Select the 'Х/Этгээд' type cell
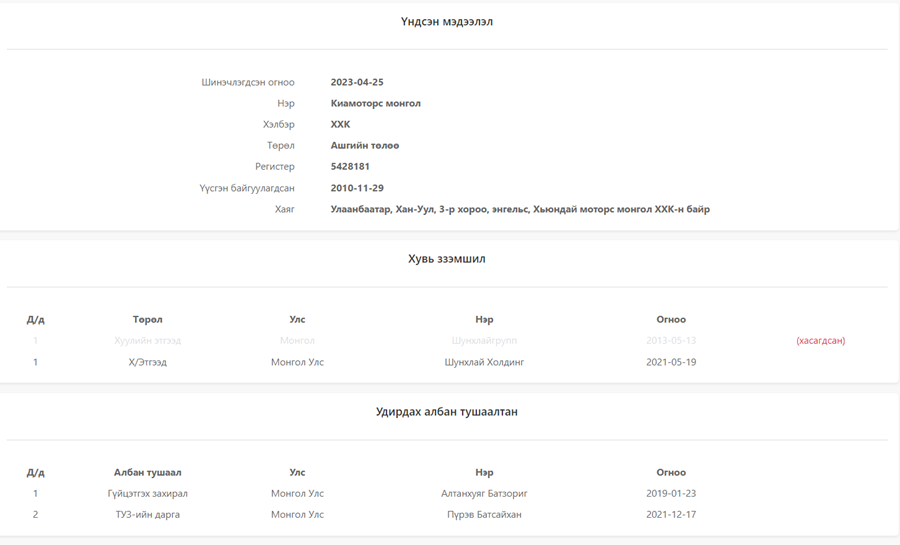900x545 pixels. pyautogui.click(x=148, y=363)
